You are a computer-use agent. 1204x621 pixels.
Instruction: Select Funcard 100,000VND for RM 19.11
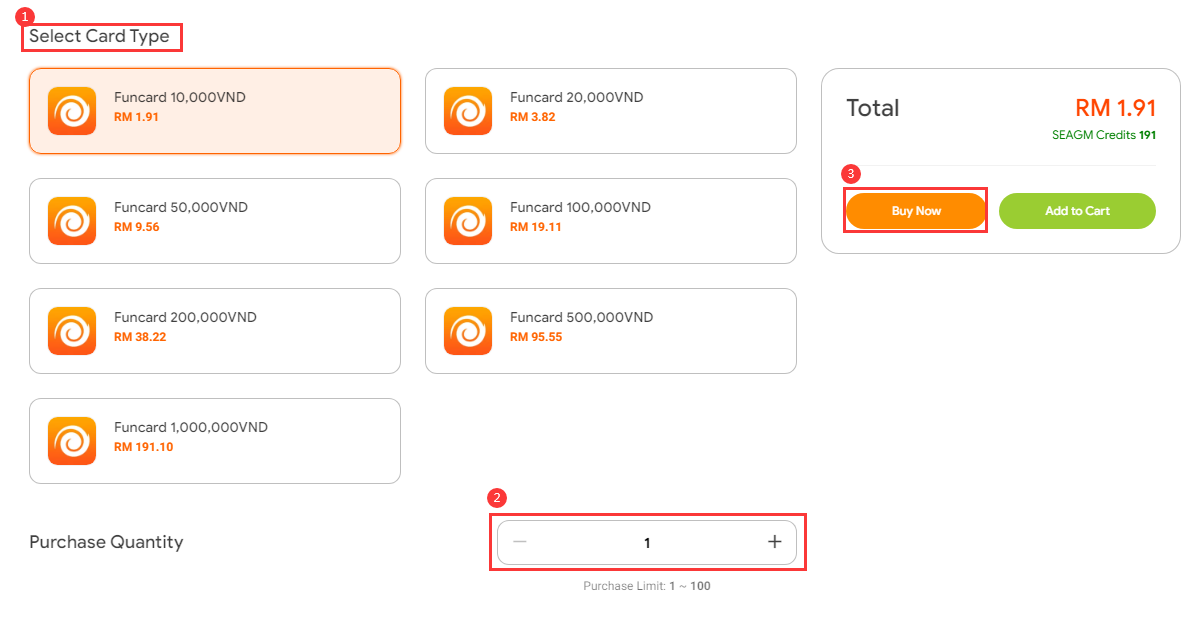click(611, 221)
